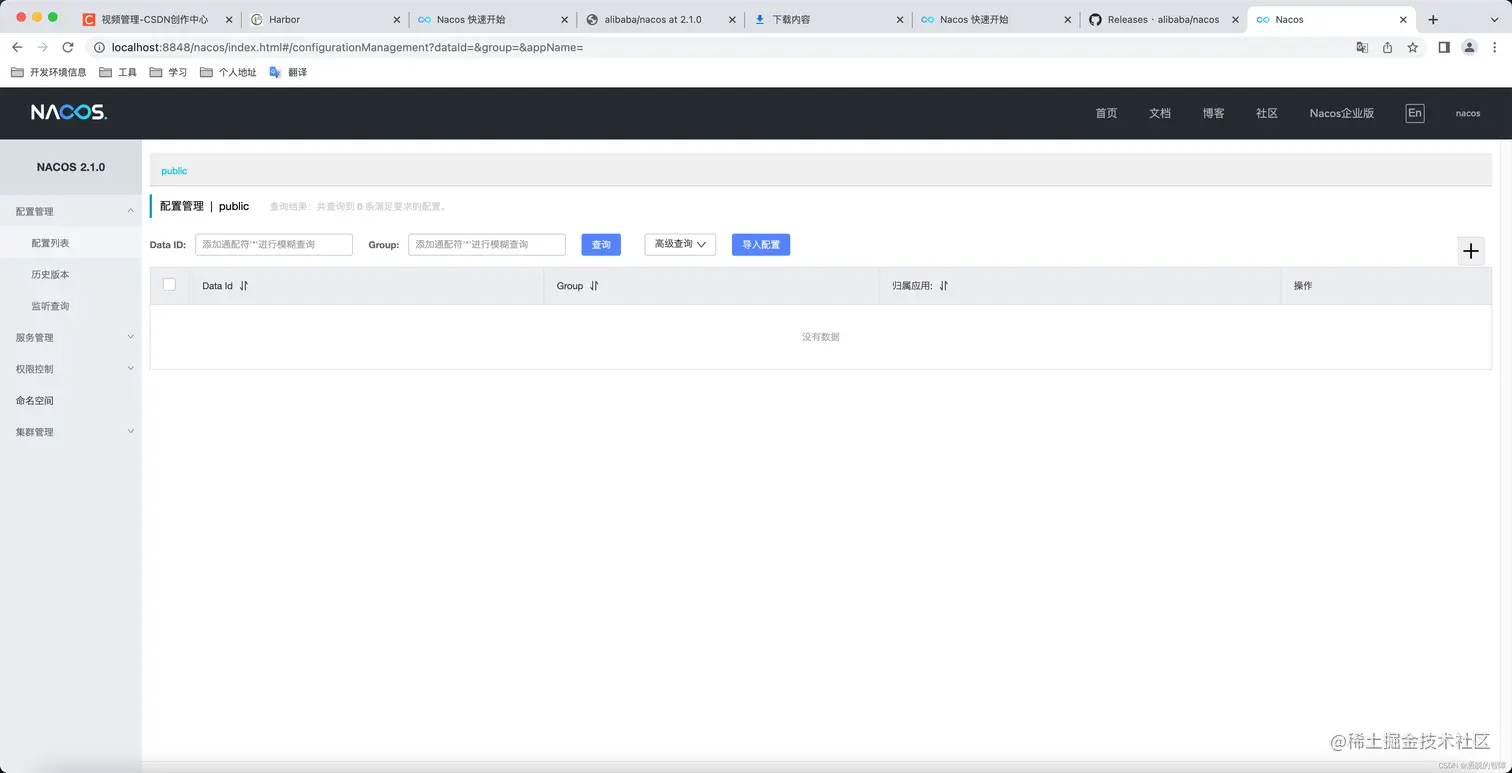Click the site info icon in address bar
The width and height of the screenshot is (1512, 773).
99,47
